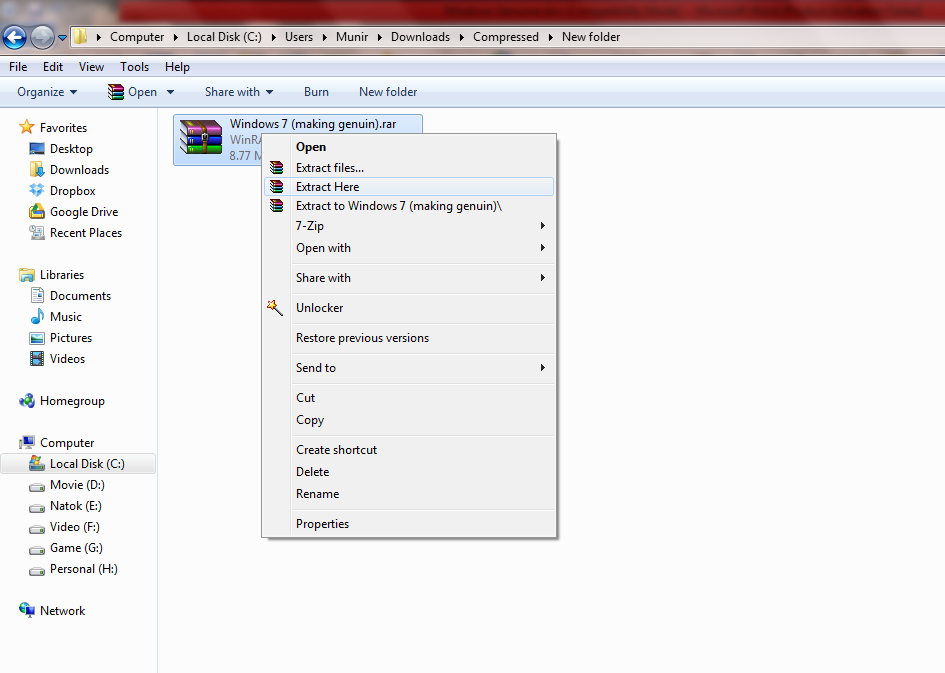Open the Organize dropdown
Image resolution: width=945 pixels, height=673 pixels.
pos(46,91)
